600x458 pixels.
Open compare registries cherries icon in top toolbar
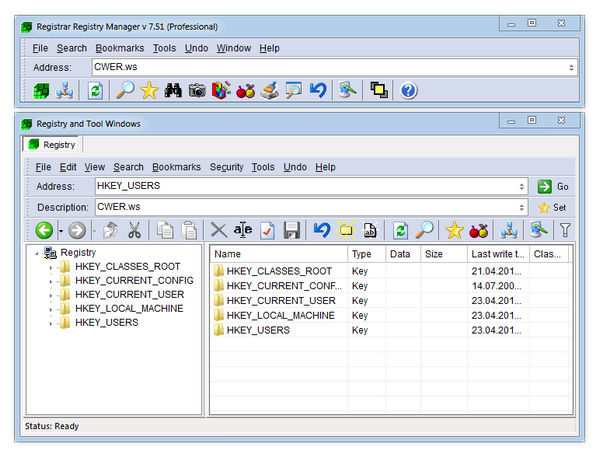[246, 91]
